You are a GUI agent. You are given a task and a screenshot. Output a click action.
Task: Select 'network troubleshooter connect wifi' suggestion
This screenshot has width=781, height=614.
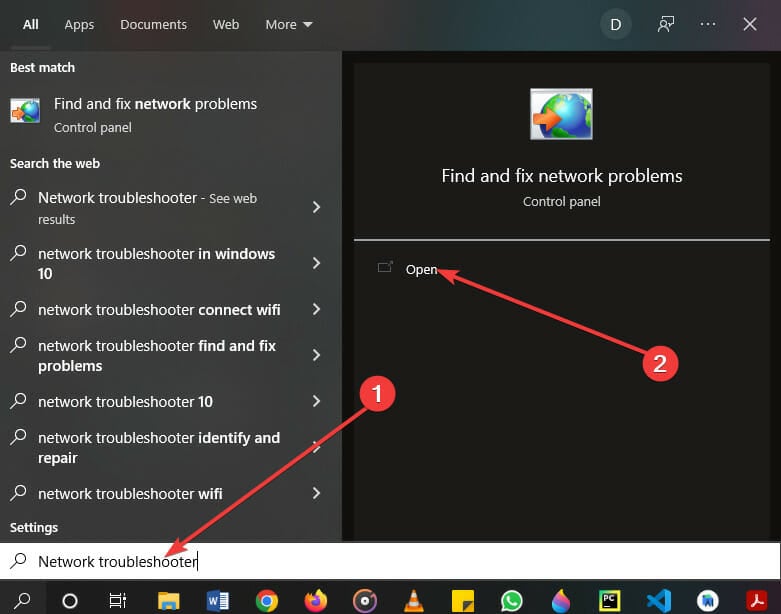pyautogui.click(x=171, y=310)
